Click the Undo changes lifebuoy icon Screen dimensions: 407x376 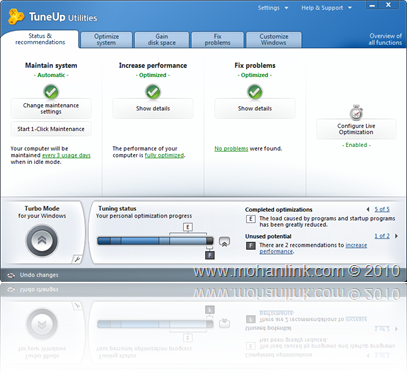[11, 275]
